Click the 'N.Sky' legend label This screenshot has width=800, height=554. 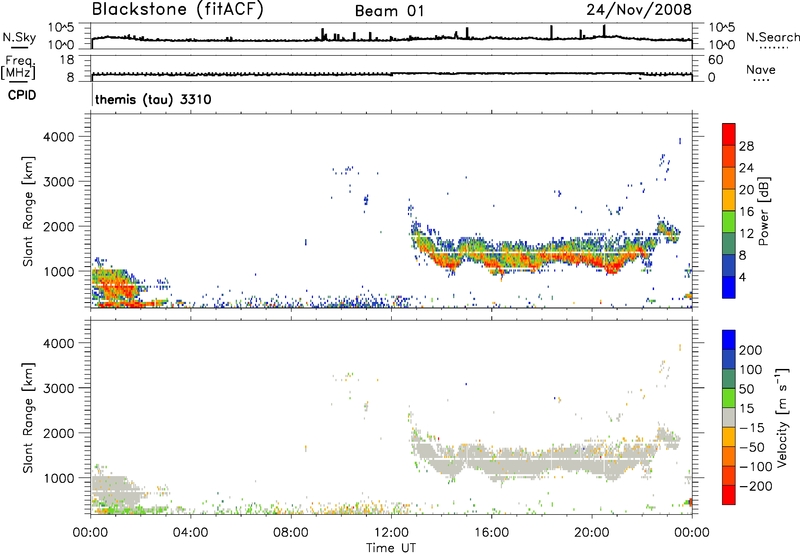click(19, 37)
